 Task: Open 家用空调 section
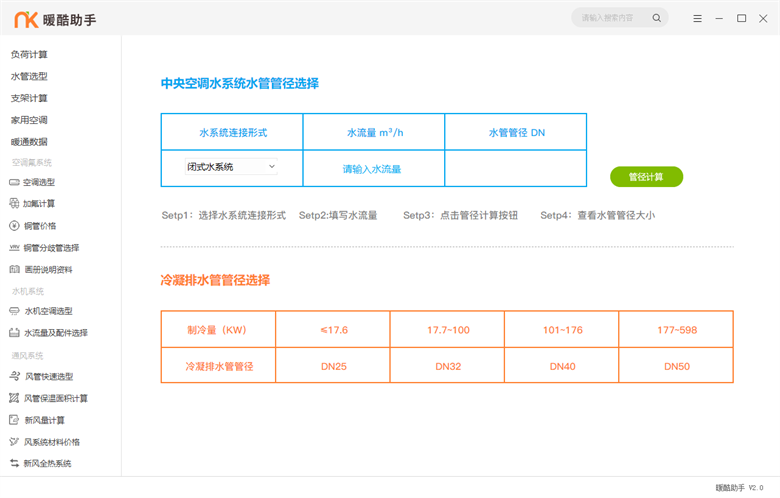coord(29,120)
